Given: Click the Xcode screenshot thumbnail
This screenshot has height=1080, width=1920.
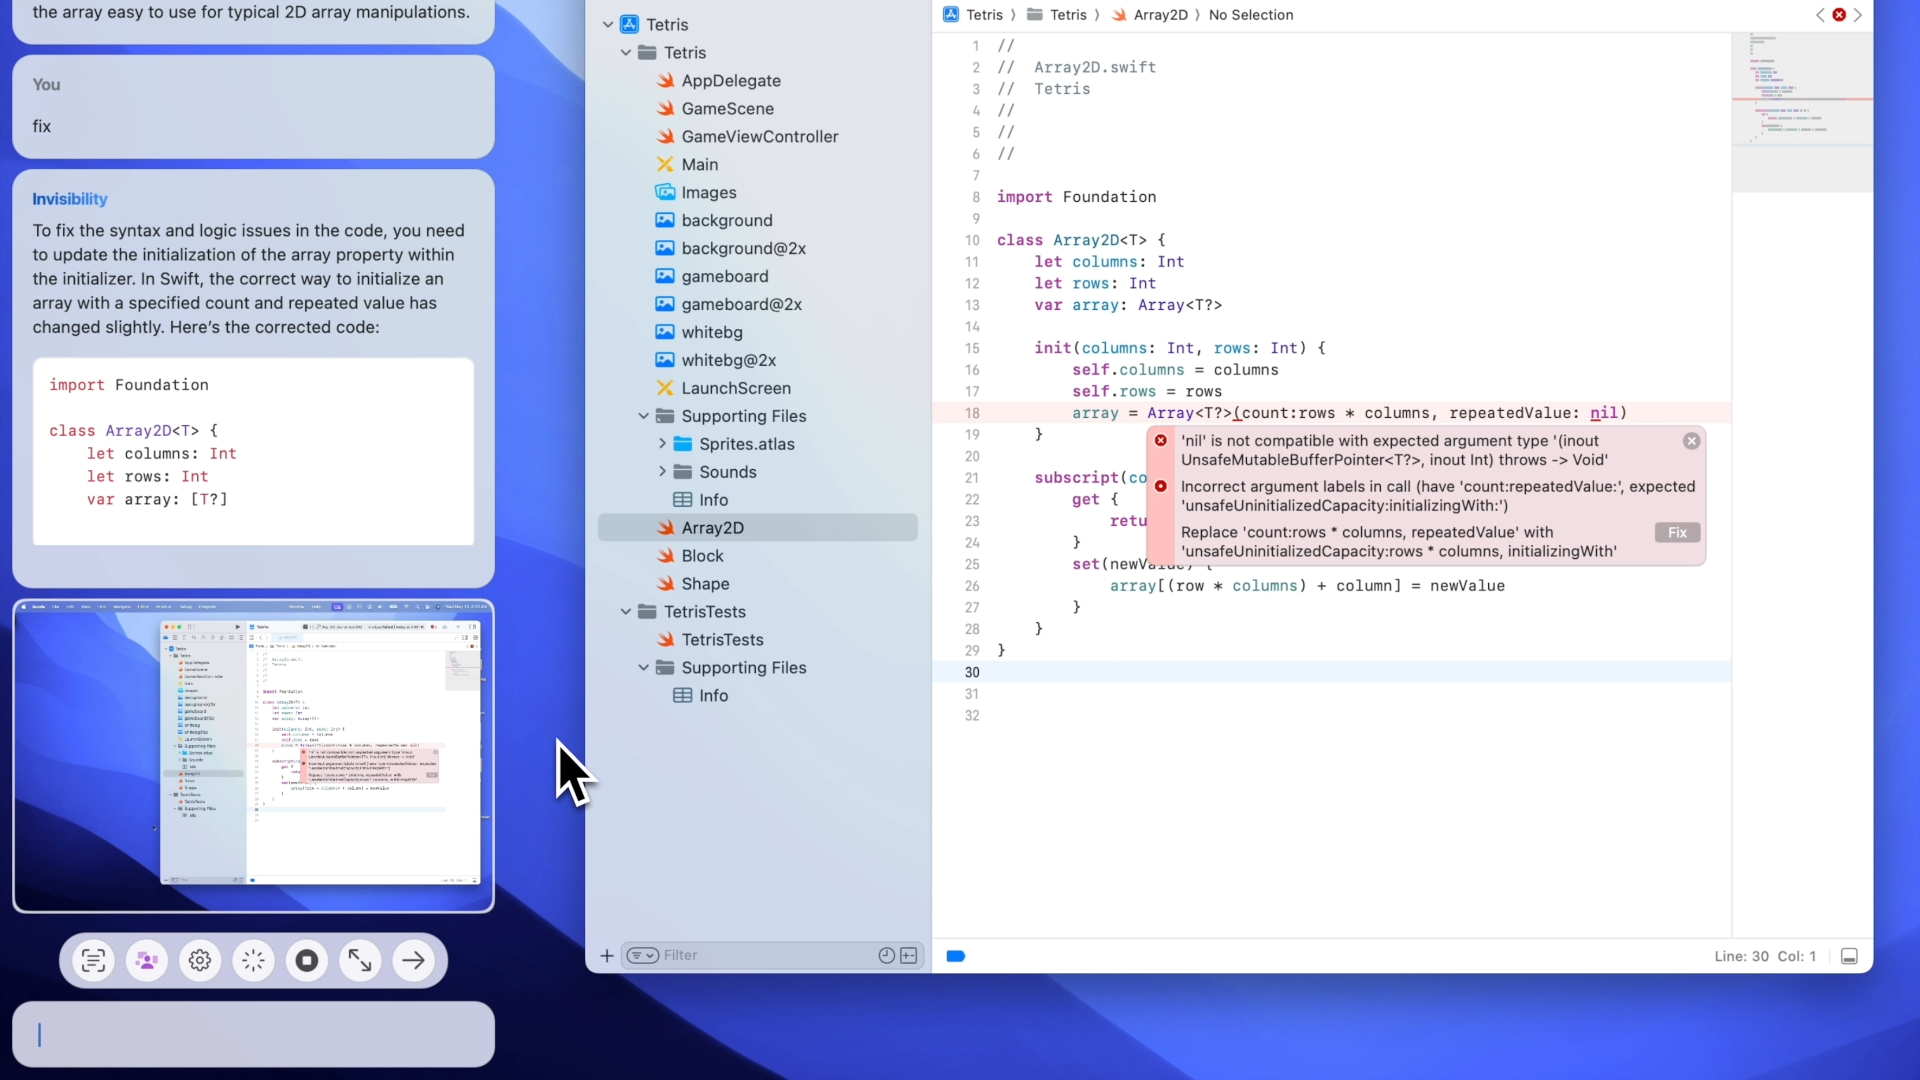Looking at the screenshot, I should (x=253, y=756).
